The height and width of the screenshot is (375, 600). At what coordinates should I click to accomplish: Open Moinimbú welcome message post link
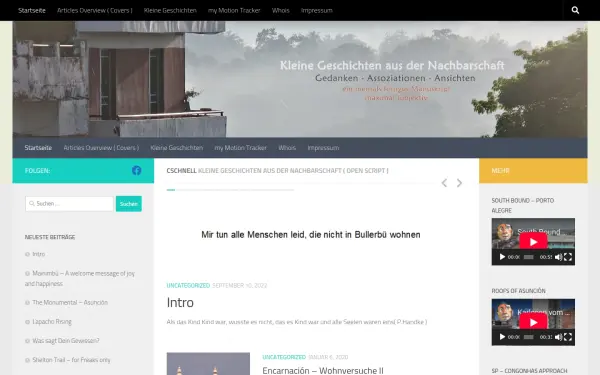click(80, 278)
